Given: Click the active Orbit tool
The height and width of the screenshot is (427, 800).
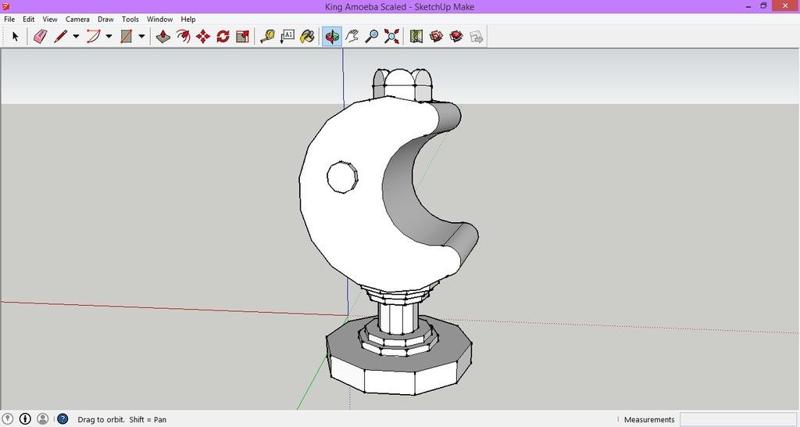Looking at the screenshot, I should (332, 36).
